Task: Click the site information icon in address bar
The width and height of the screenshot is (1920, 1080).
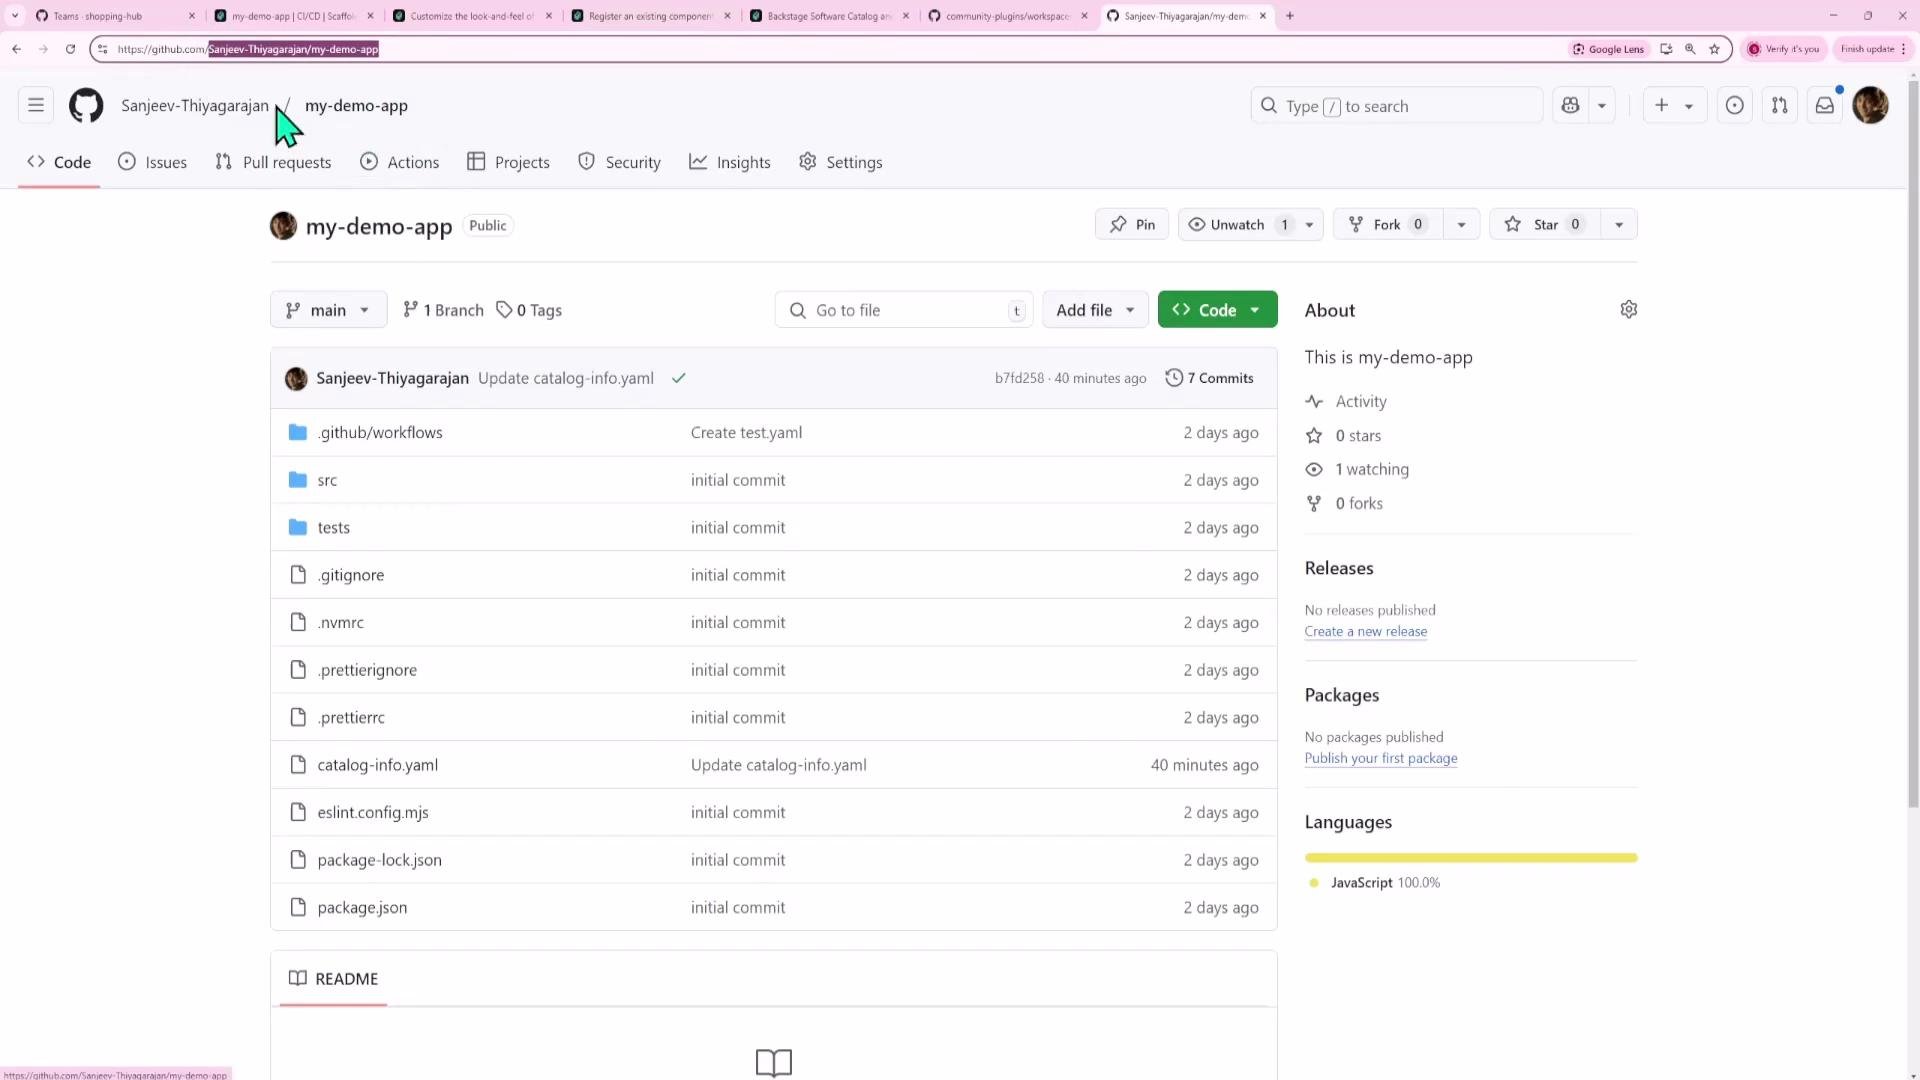Action: coord(102,49)
